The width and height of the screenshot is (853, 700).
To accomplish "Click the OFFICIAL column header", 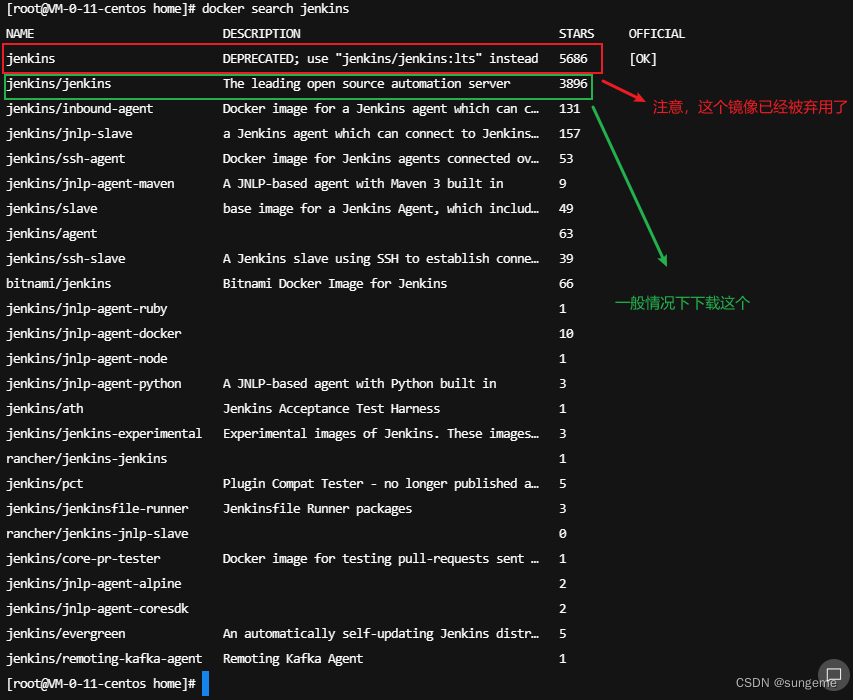I will 656,34.
